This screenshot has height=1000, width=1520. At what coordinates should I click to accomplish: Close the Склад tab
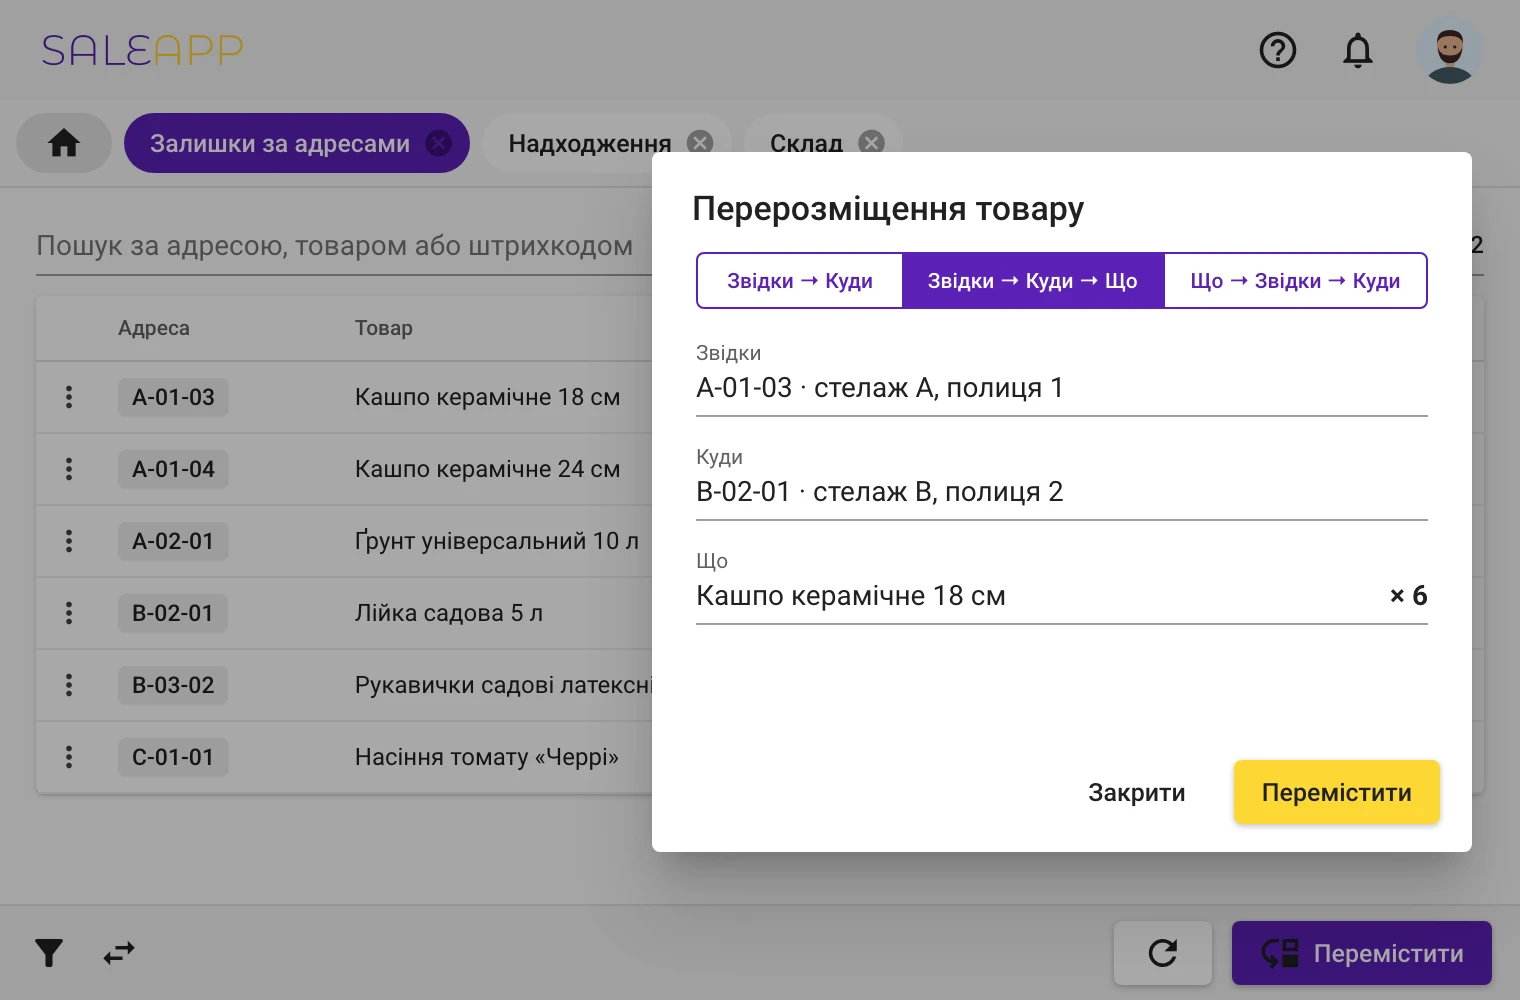tap(872, 143)
